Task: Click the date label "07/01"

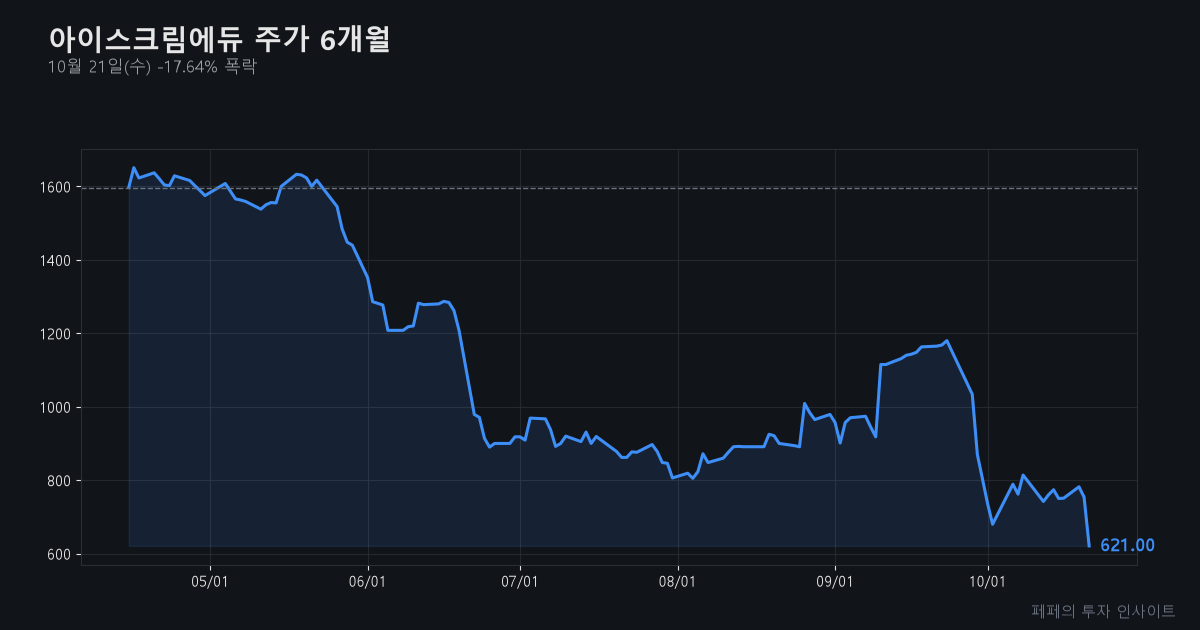Action: [520, 581]
